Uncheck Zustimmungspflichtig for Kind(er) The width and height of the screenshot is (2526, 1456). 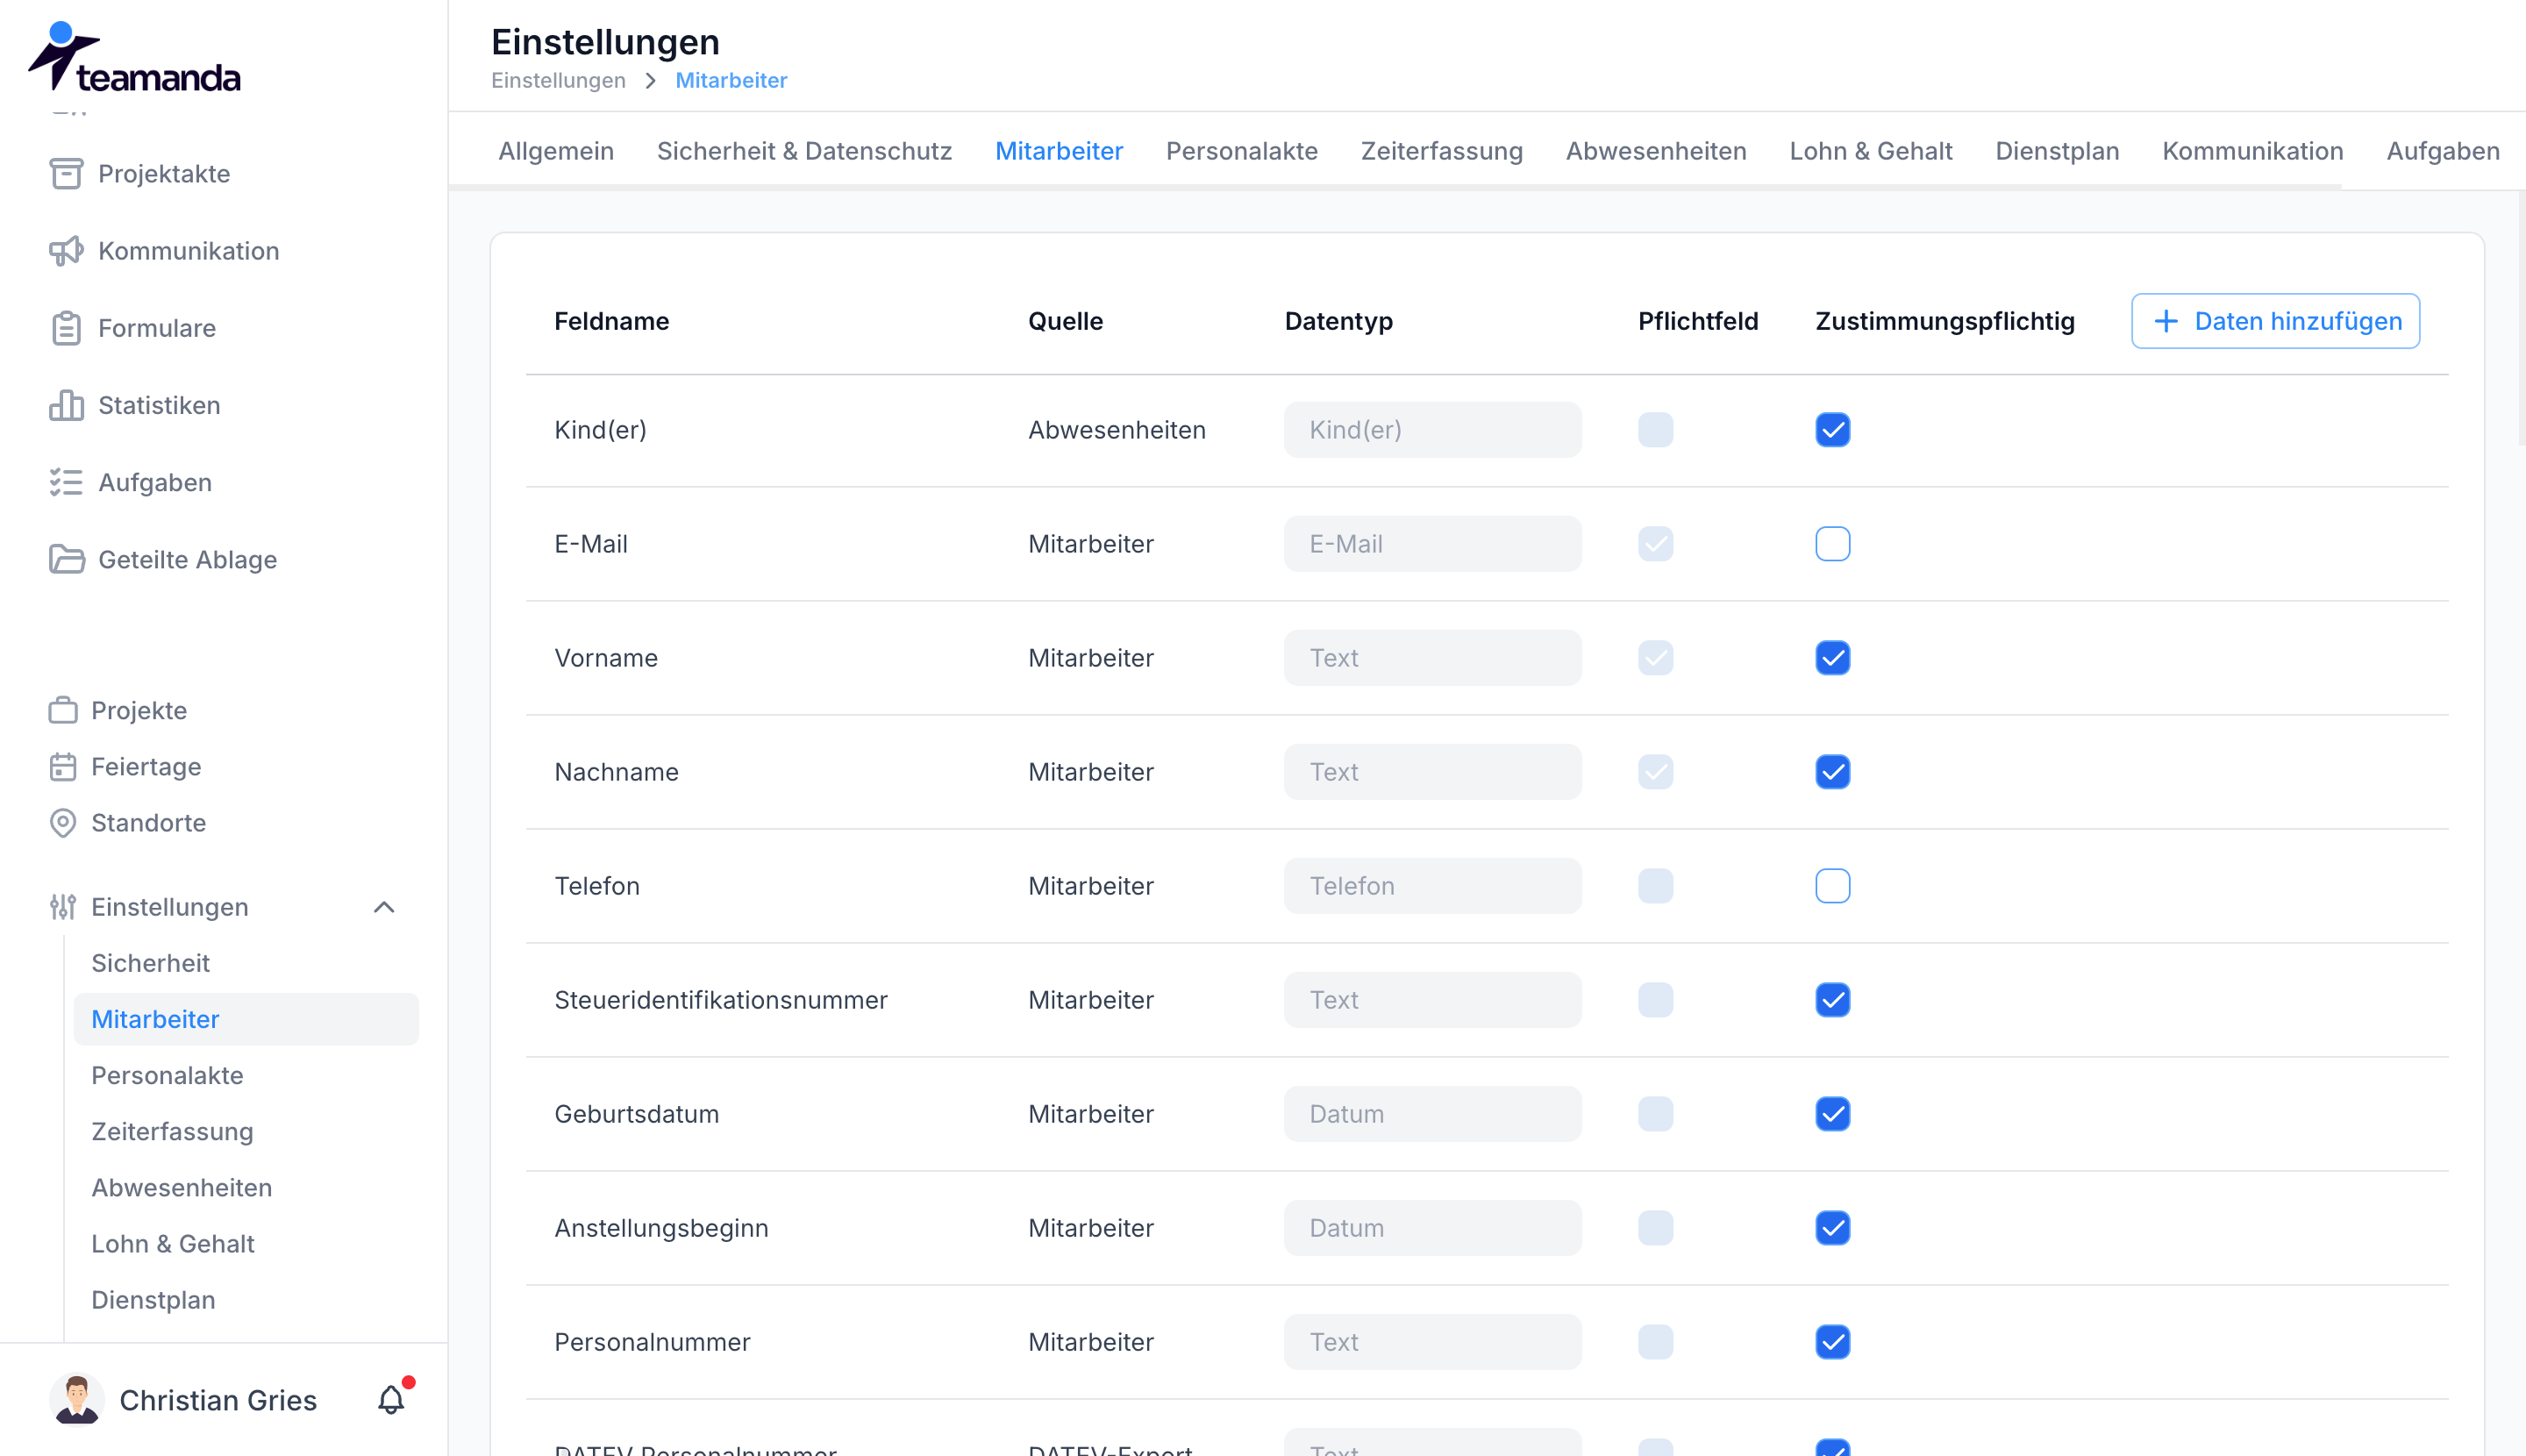coord(1832,429)
